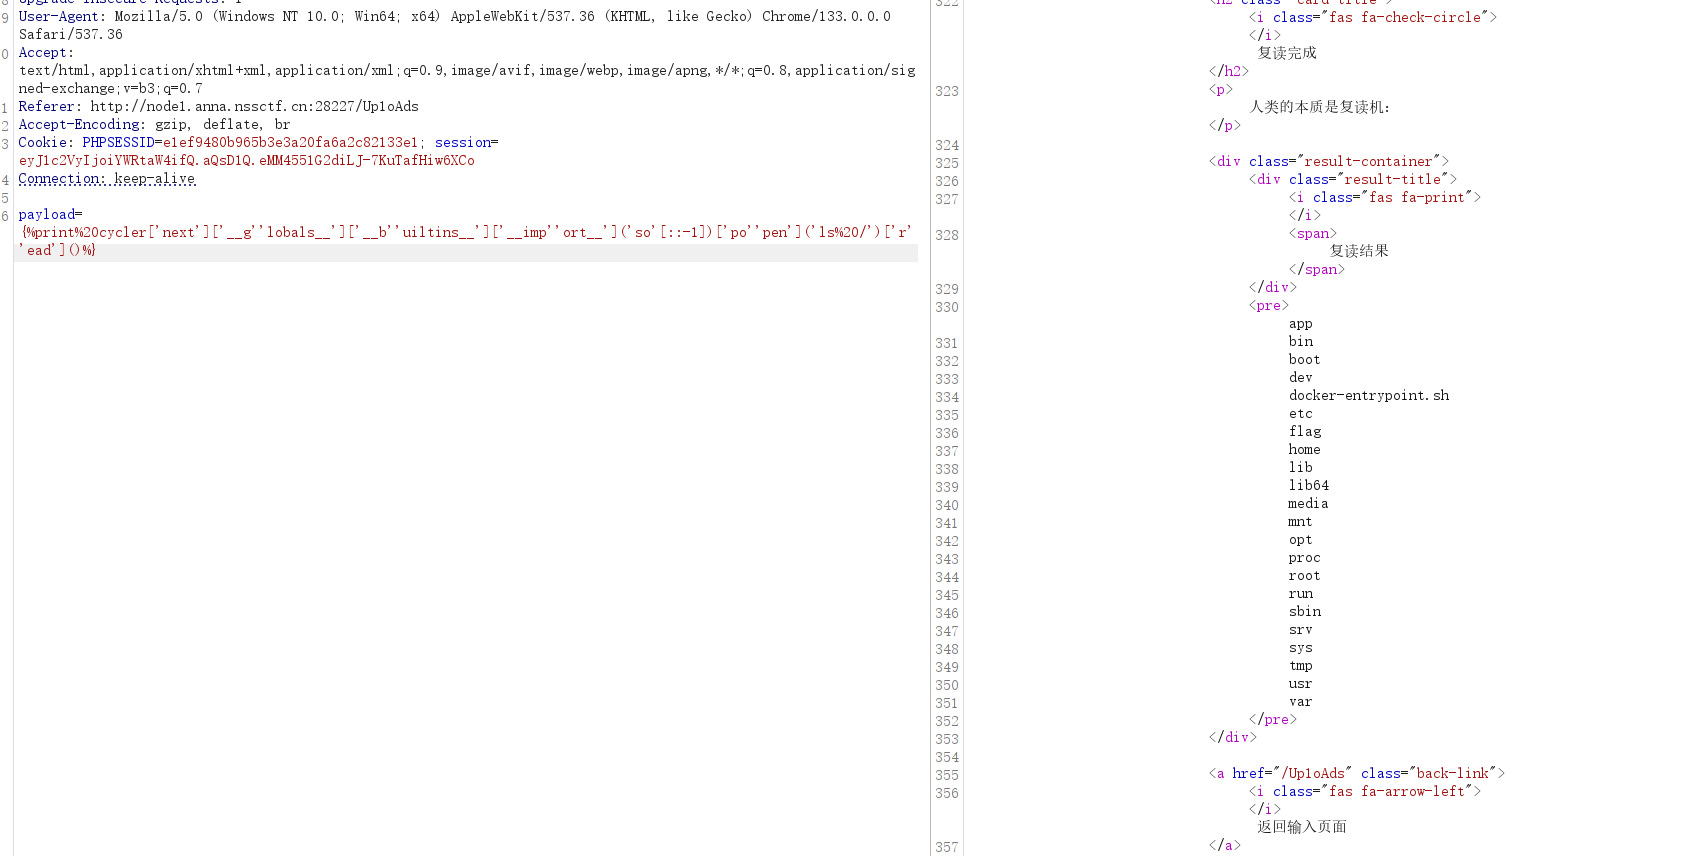Image resolution: width=1690 pixels, height=856 pixels.
Task: Click the 'boot' directory entry
Action: pyautogui.click(x=1304, y=359)
